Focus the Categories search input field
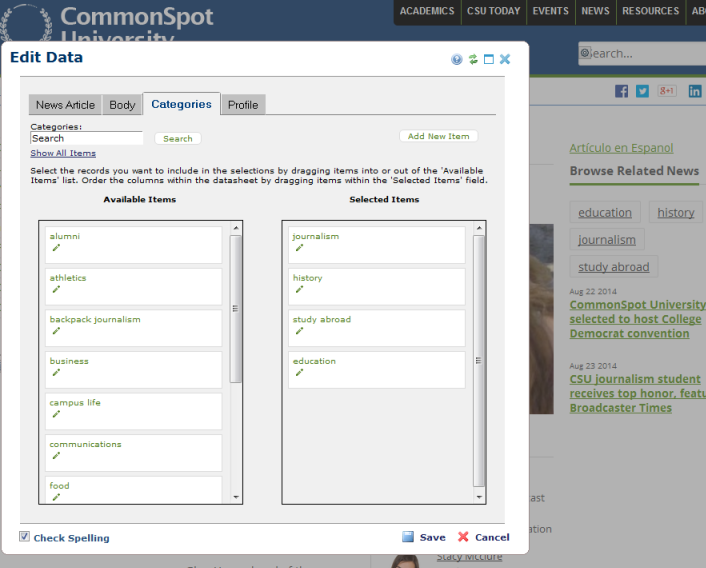The image size is (706, 568). click(86, 138)
